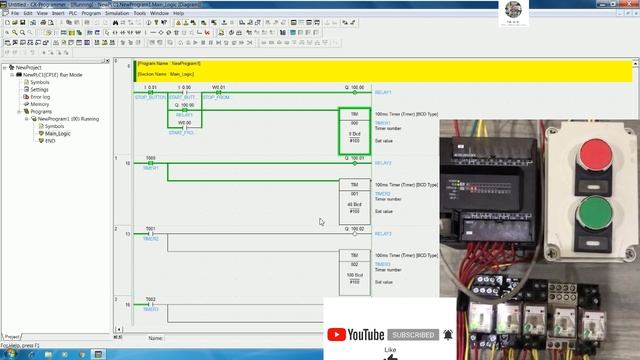Select the END section tree item
The width and height of the screenshot is (640, 360).
coord(50,141)
